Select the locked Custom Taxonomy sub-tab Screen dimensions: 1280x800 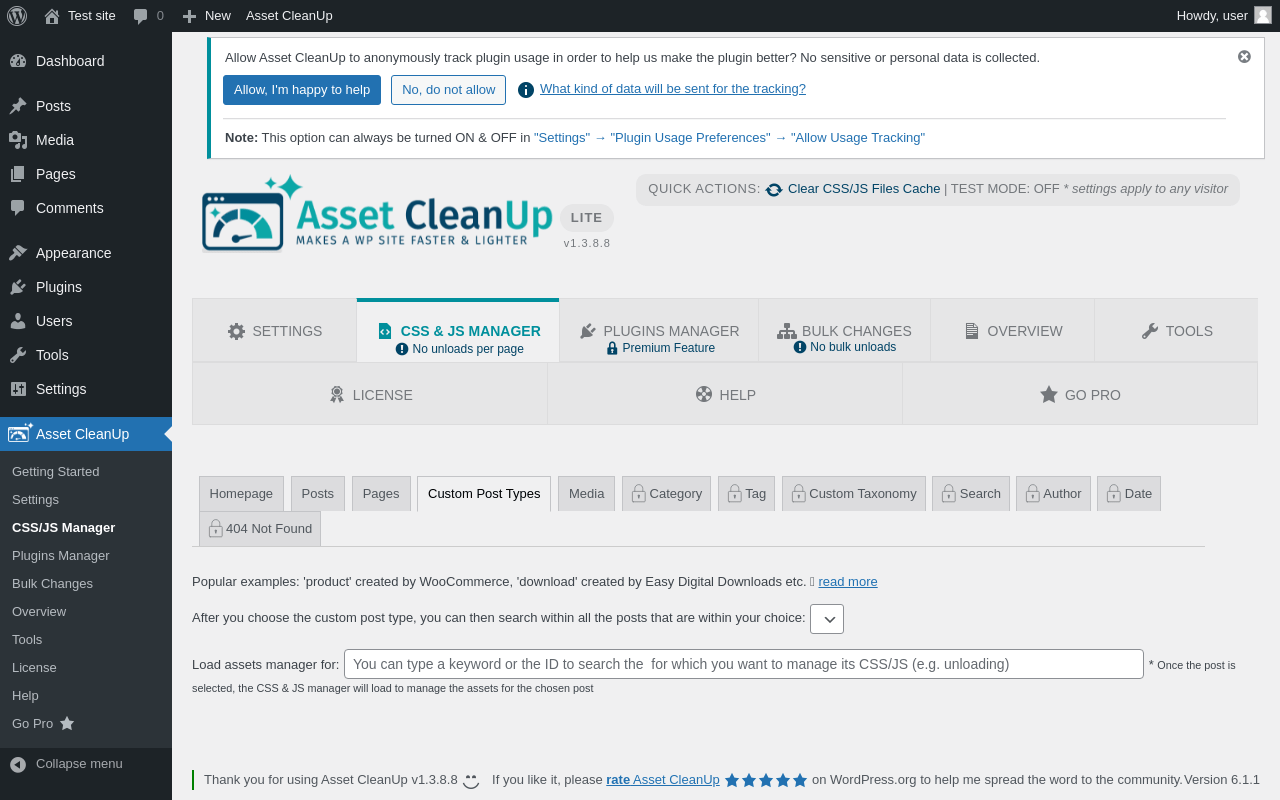tap(854, 494)
